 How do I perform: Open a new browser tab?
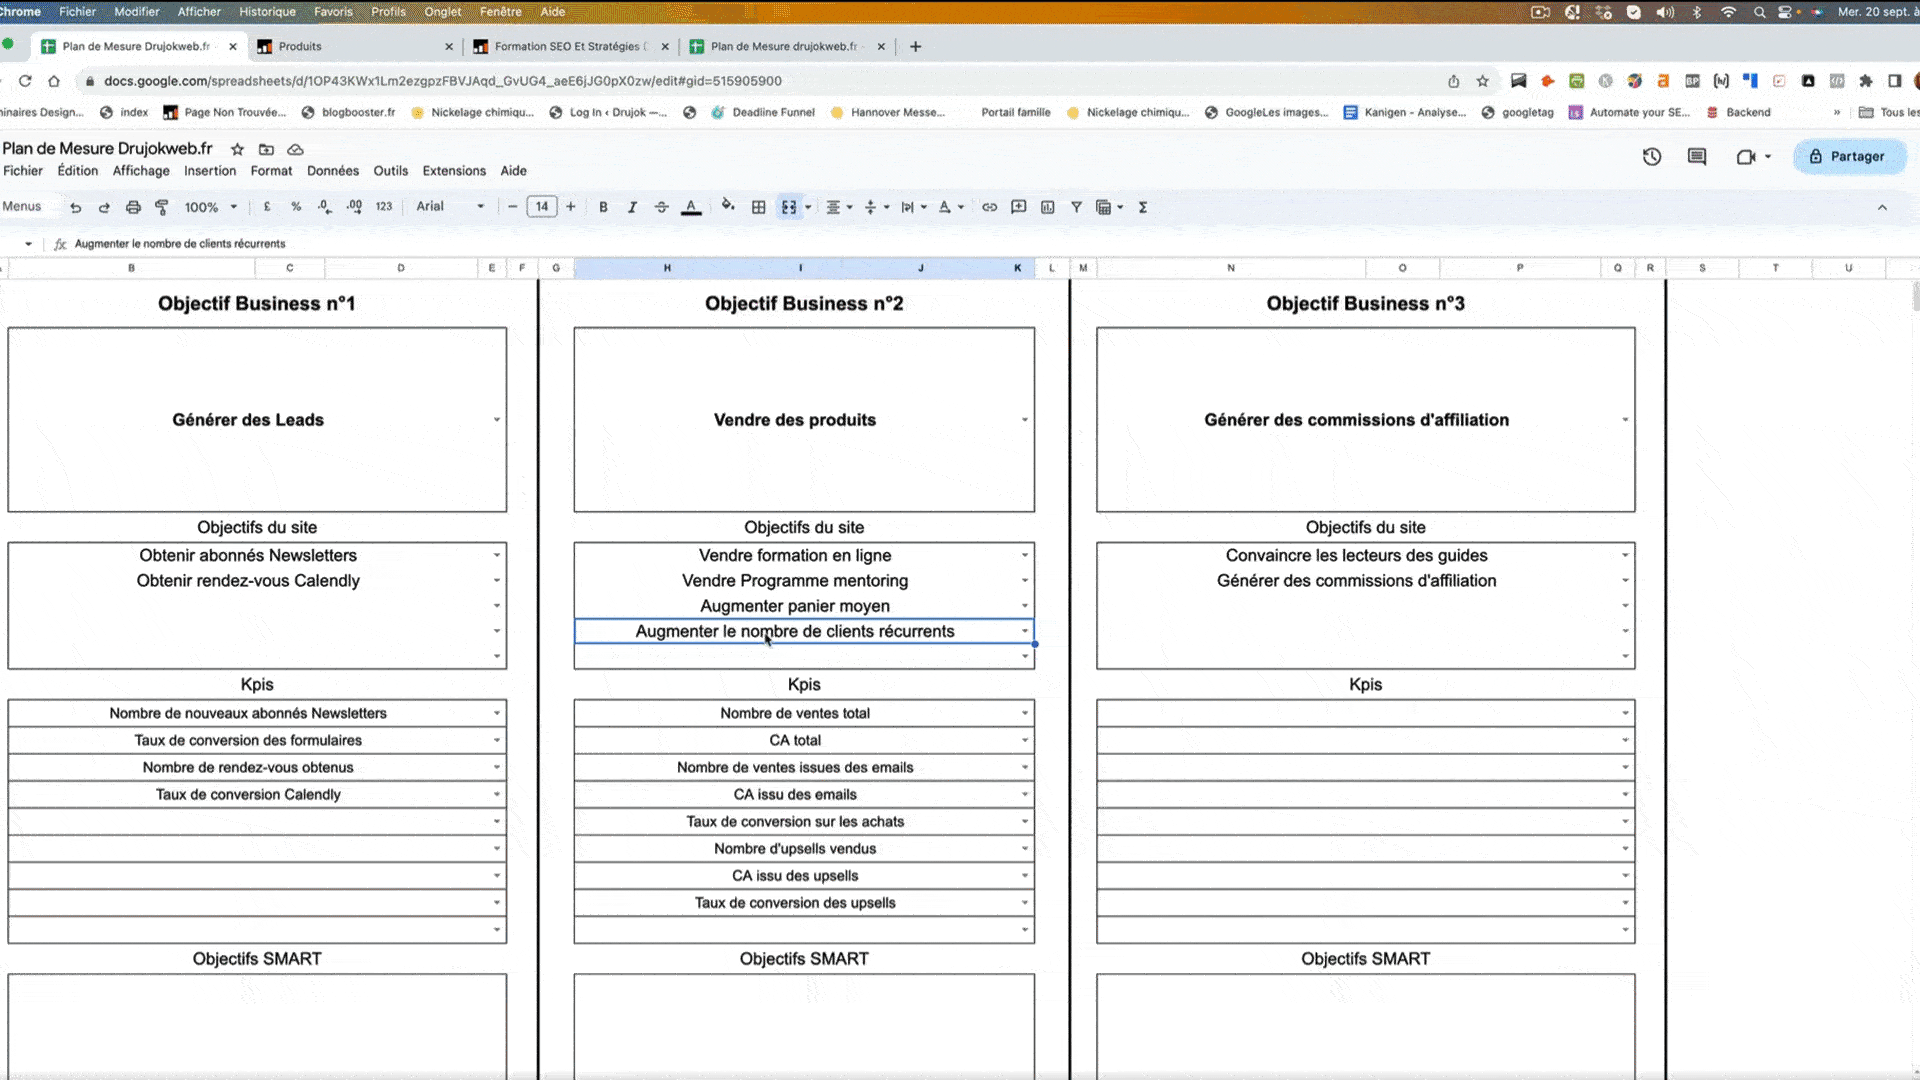pos(915,46)
